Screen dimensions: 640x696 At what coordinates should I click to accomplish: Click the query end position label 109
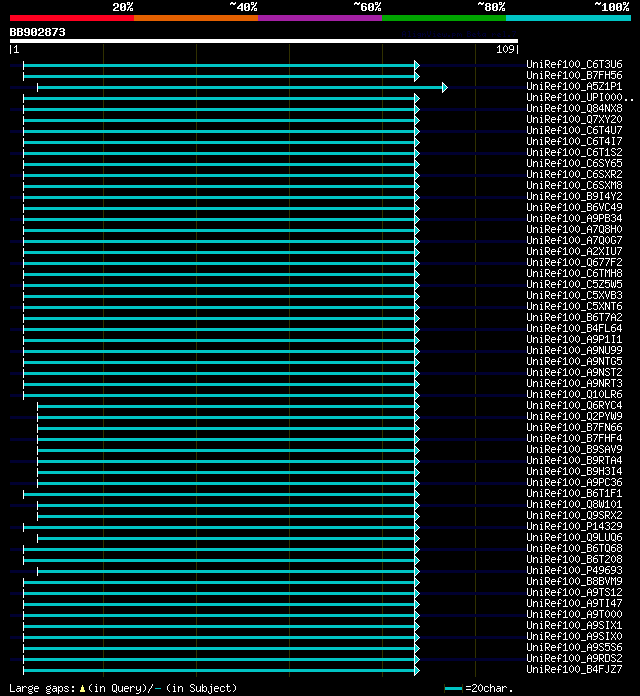[x=505, y=49]
